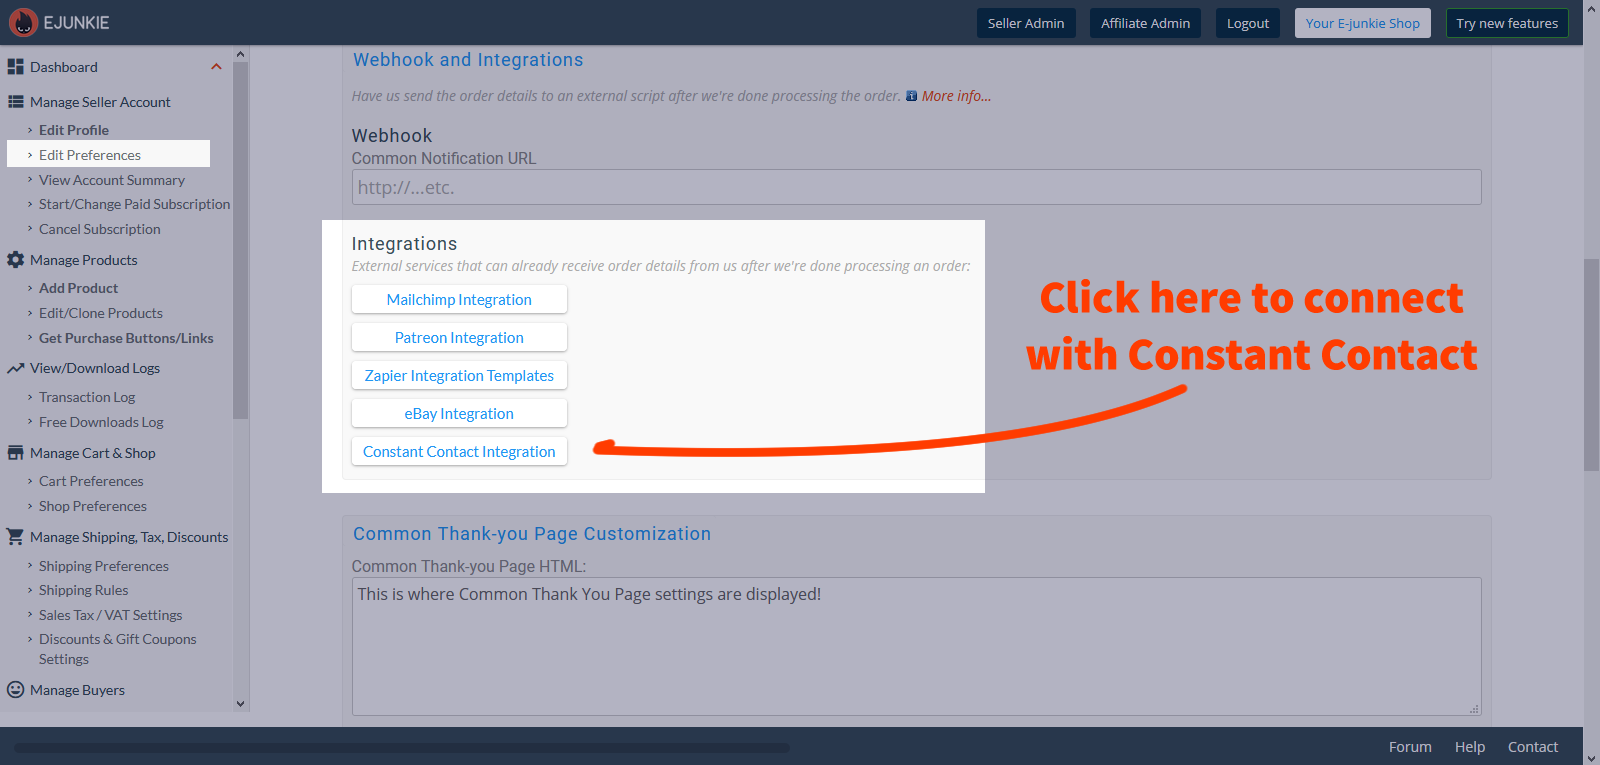This screenshot has width=1600, height=765.
Task: Click the Manage Products gear icon
Action: (x=15, y=260)
